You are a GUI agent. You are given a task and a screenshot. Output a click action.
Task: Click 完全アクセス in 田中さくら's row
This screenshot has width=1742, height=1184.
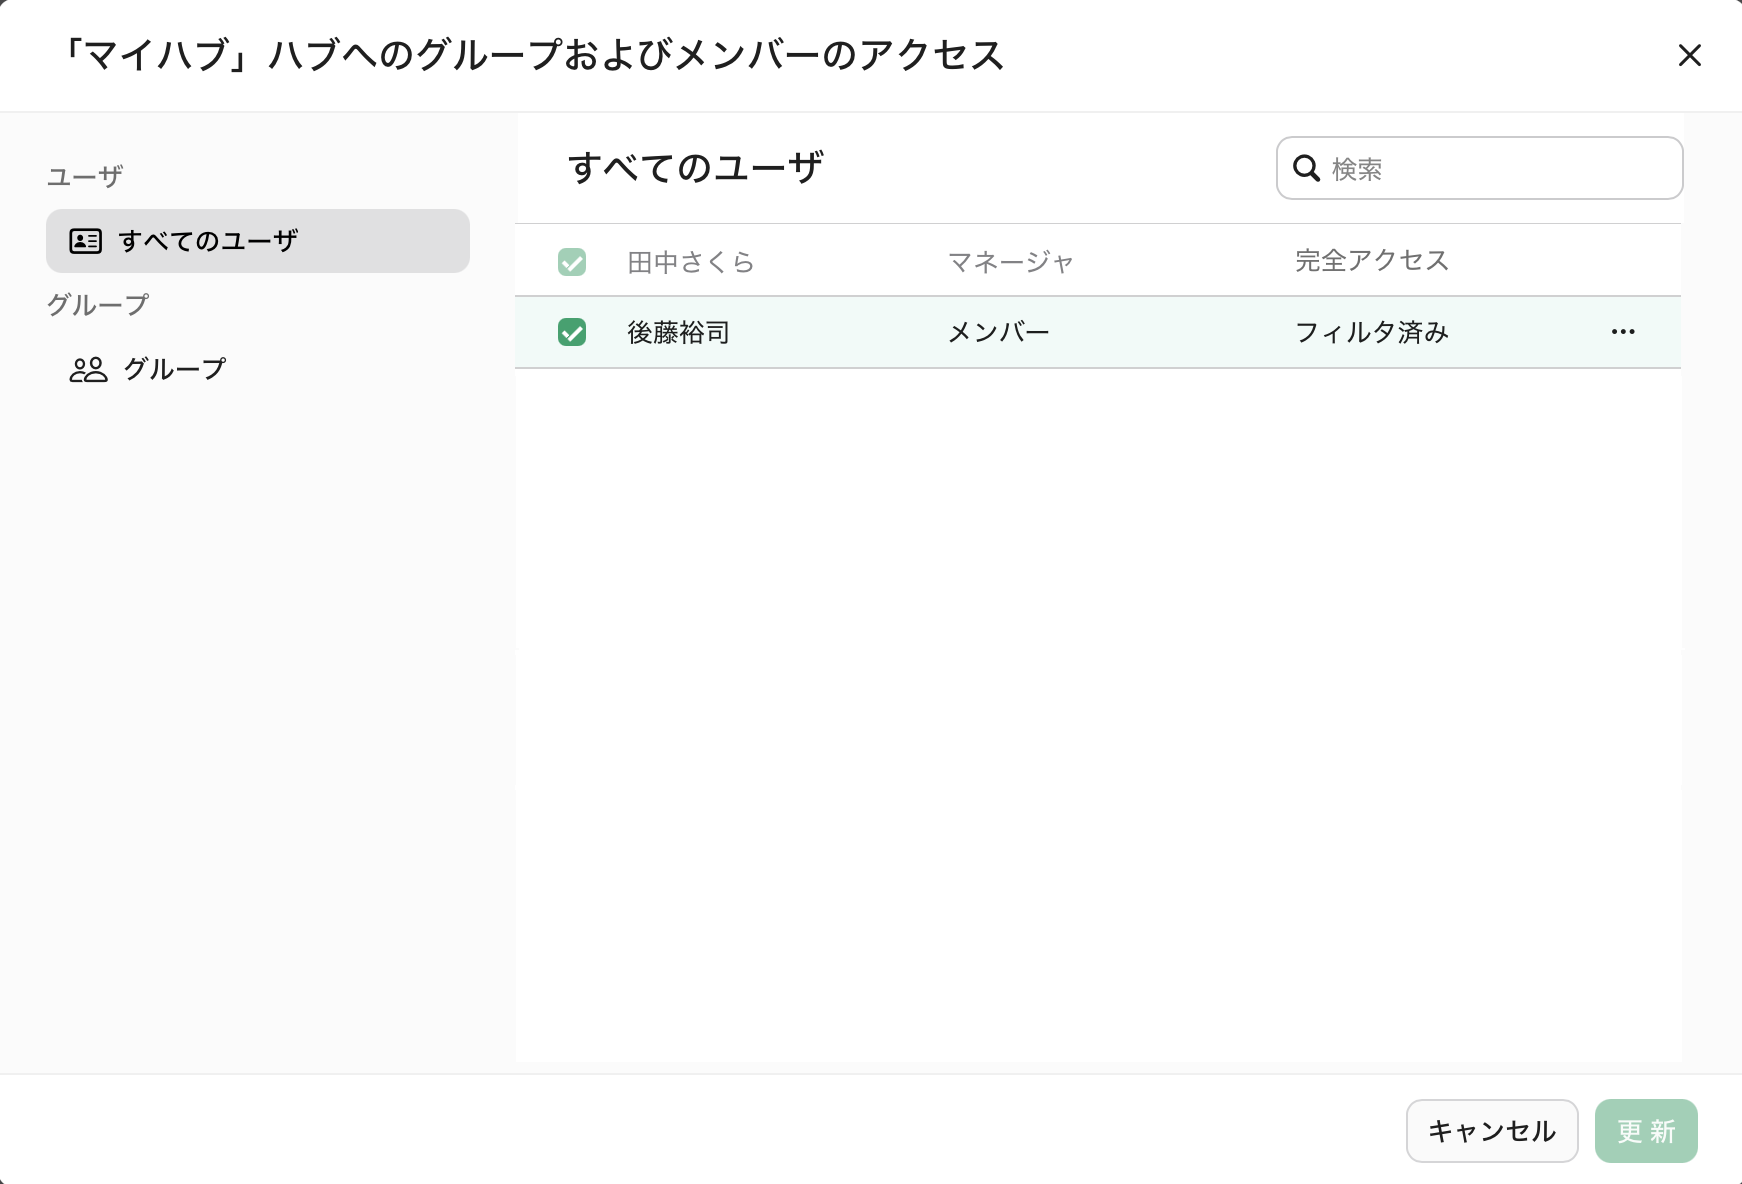[1371, 261]
